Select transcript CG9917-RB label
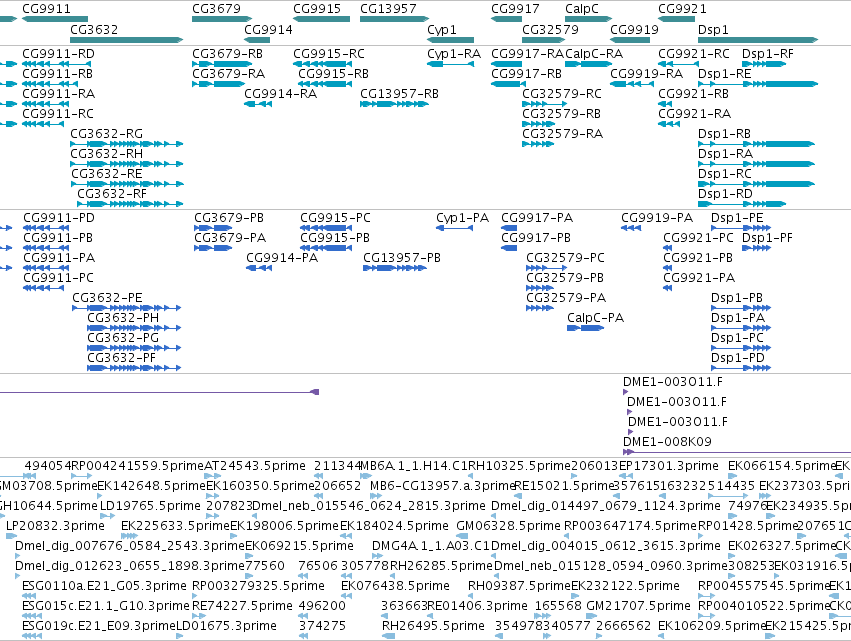The width and height of the screenshot is (851, 641). click(x=526, y=73)
